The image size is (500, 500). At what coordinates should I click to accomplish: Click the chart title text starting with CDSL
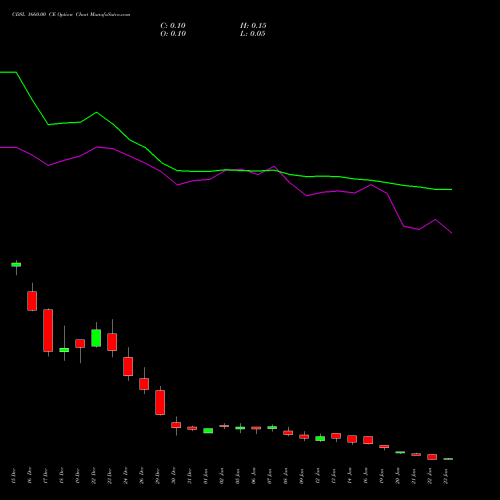[71, 14]
